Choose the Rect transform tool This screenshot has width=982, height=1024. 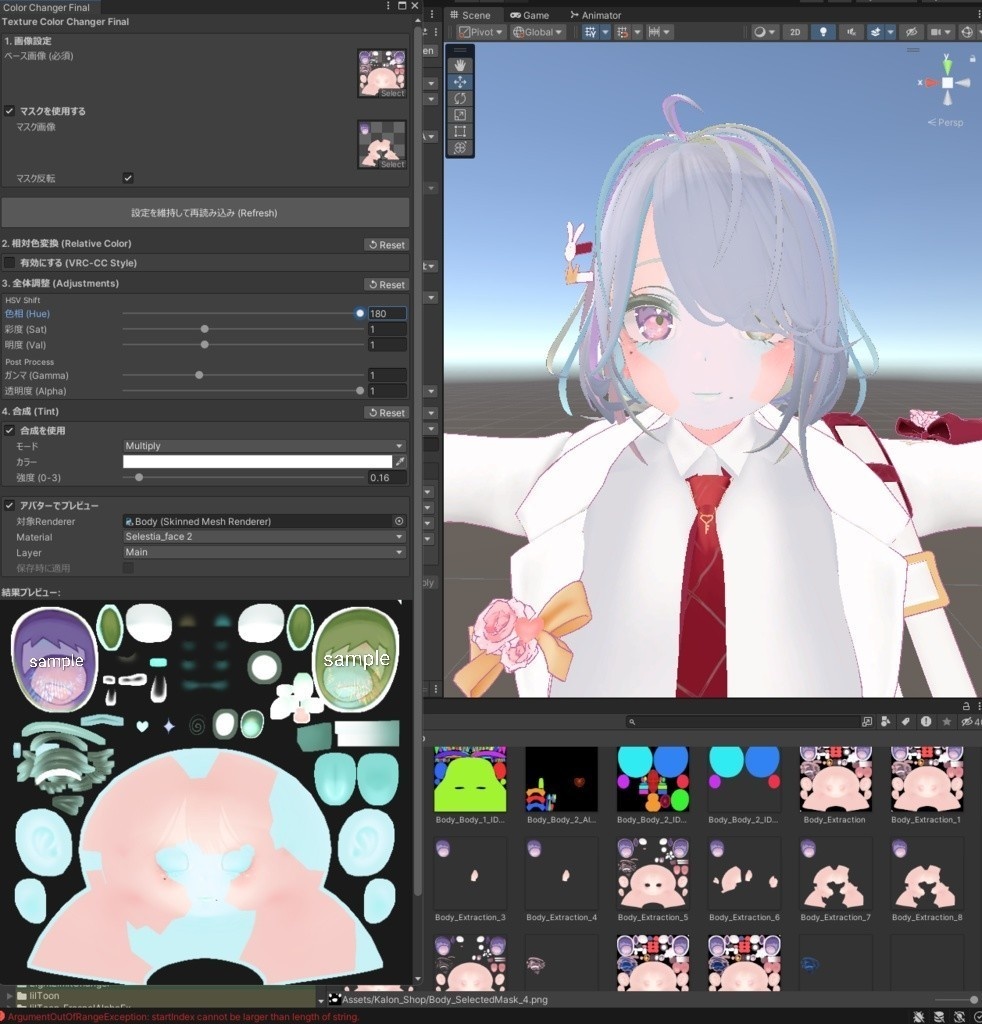click(460, 130)
